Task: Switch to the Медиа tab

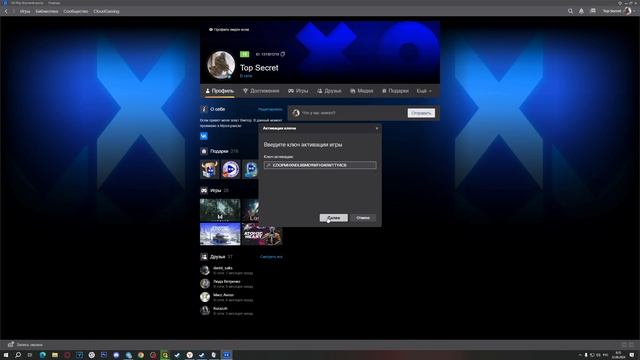Action: 362,91
